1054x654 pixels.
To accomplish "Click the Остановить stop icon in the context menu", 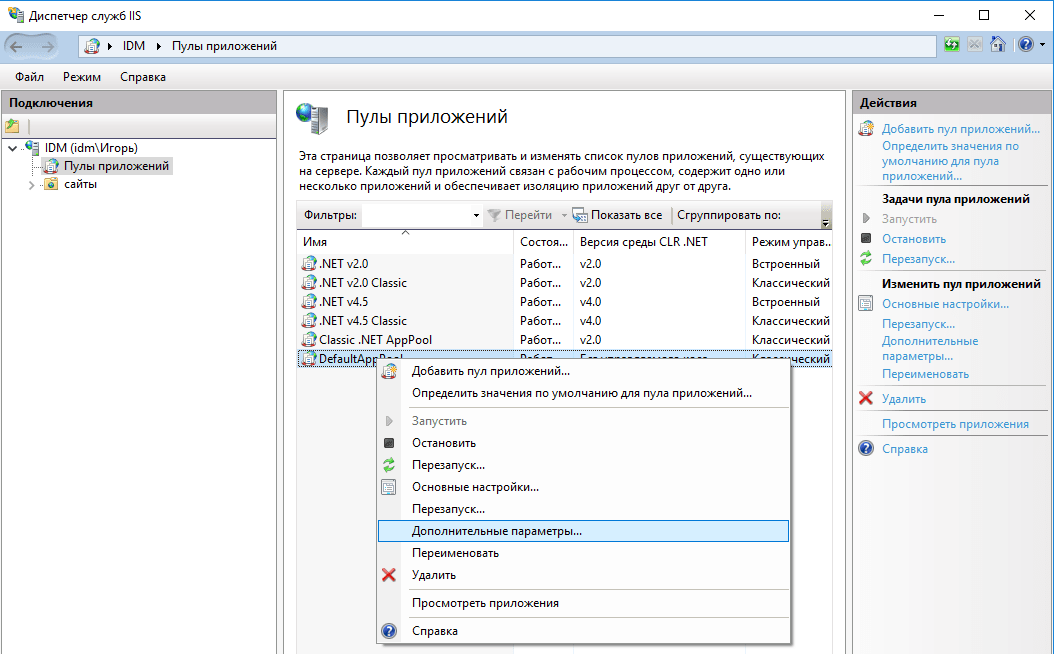I will [389, 442].
